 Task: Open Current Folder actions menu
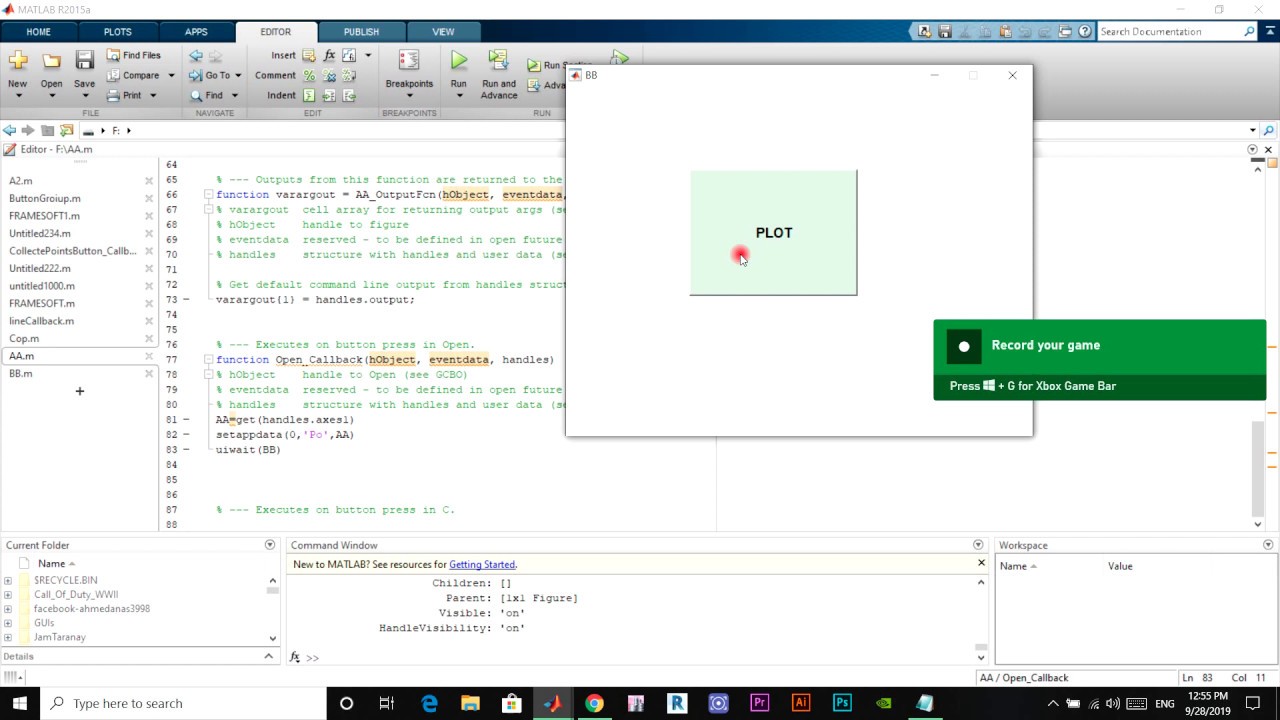pyautogui.click(x=269, y=545)
